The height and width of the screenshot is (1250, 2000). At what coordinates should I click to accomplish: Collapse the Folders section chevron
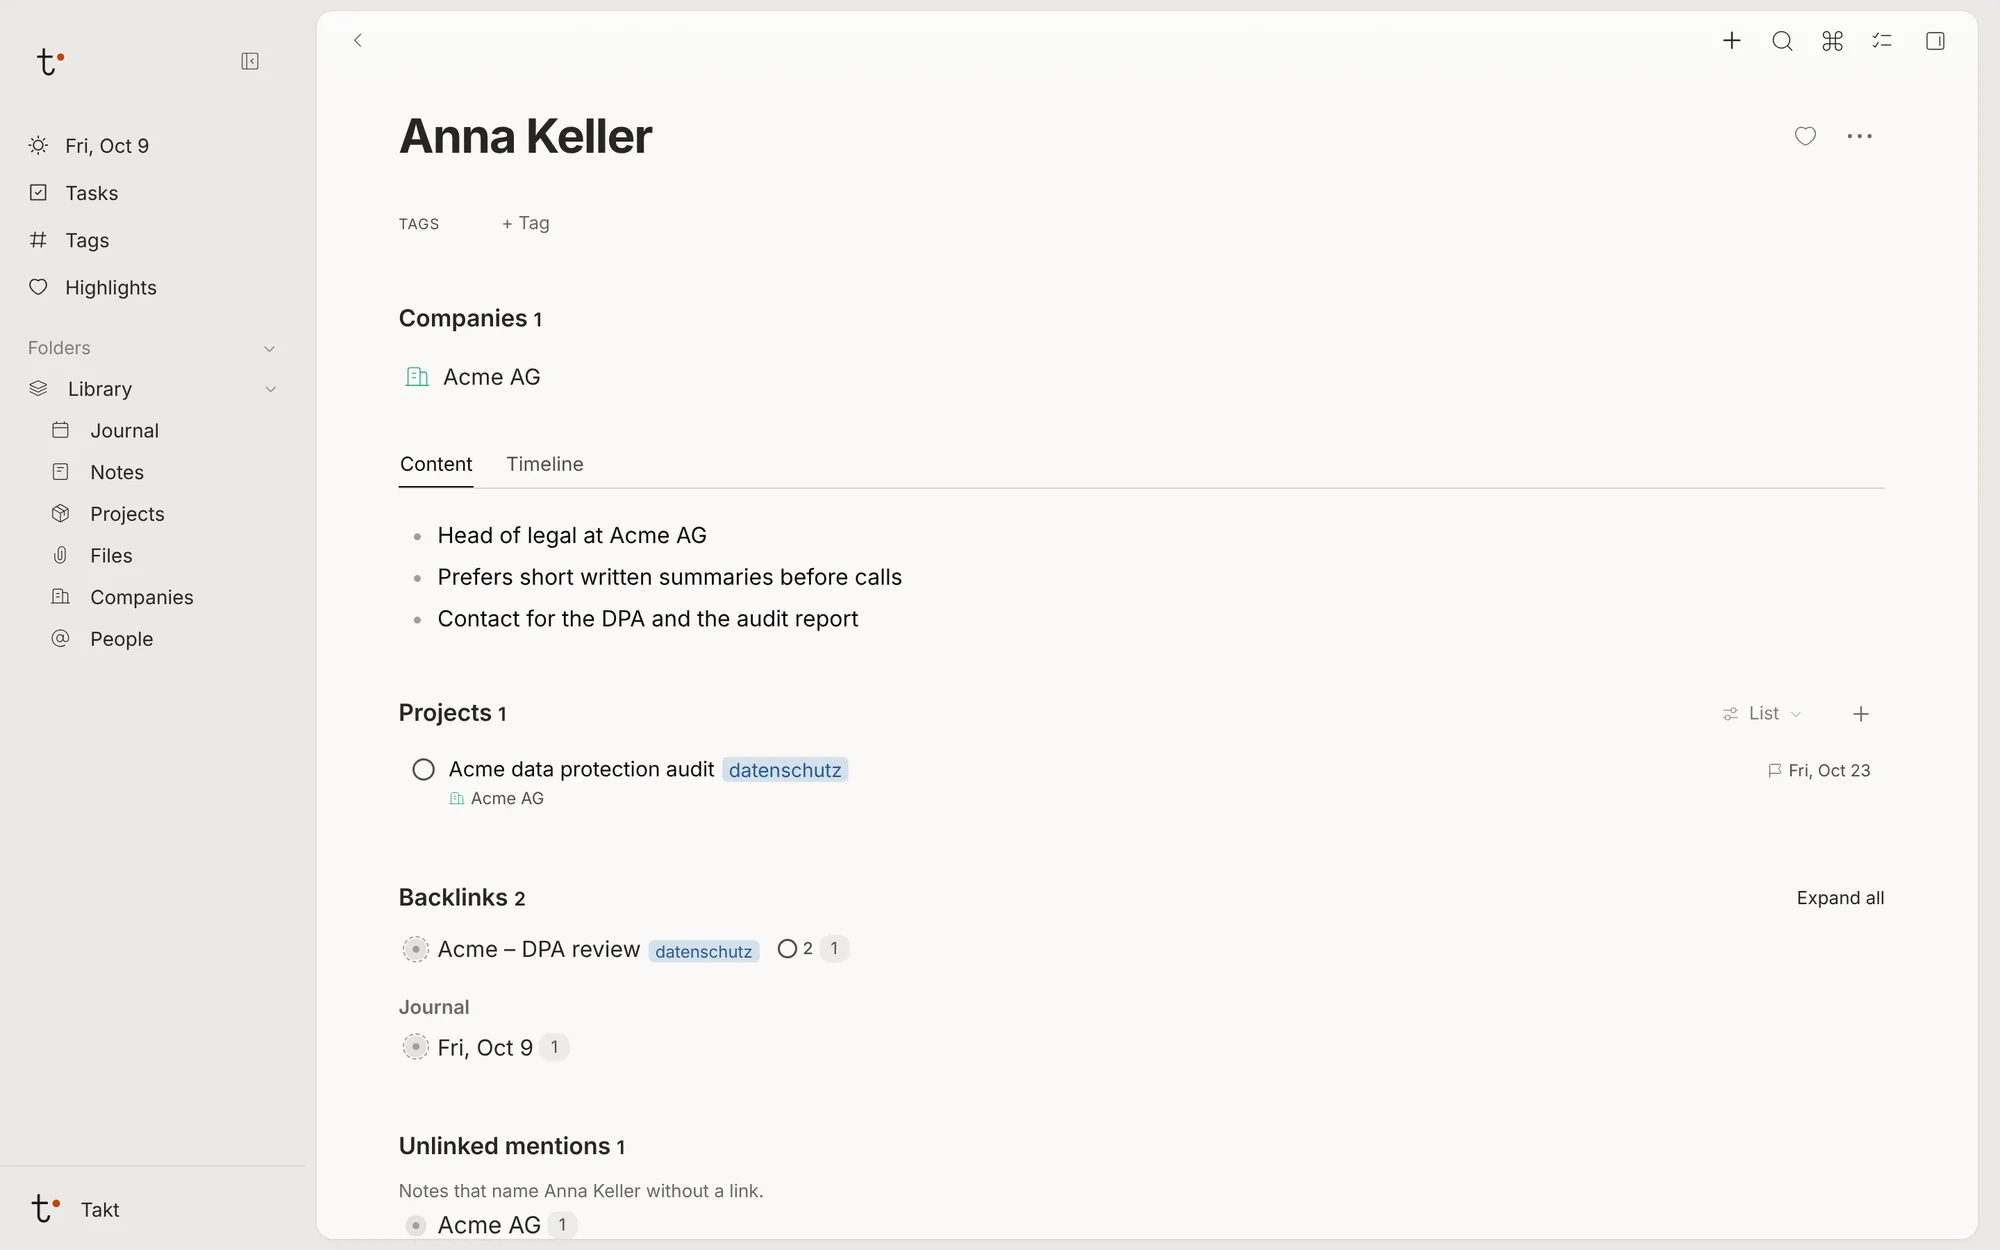click(x=269, y=349)
